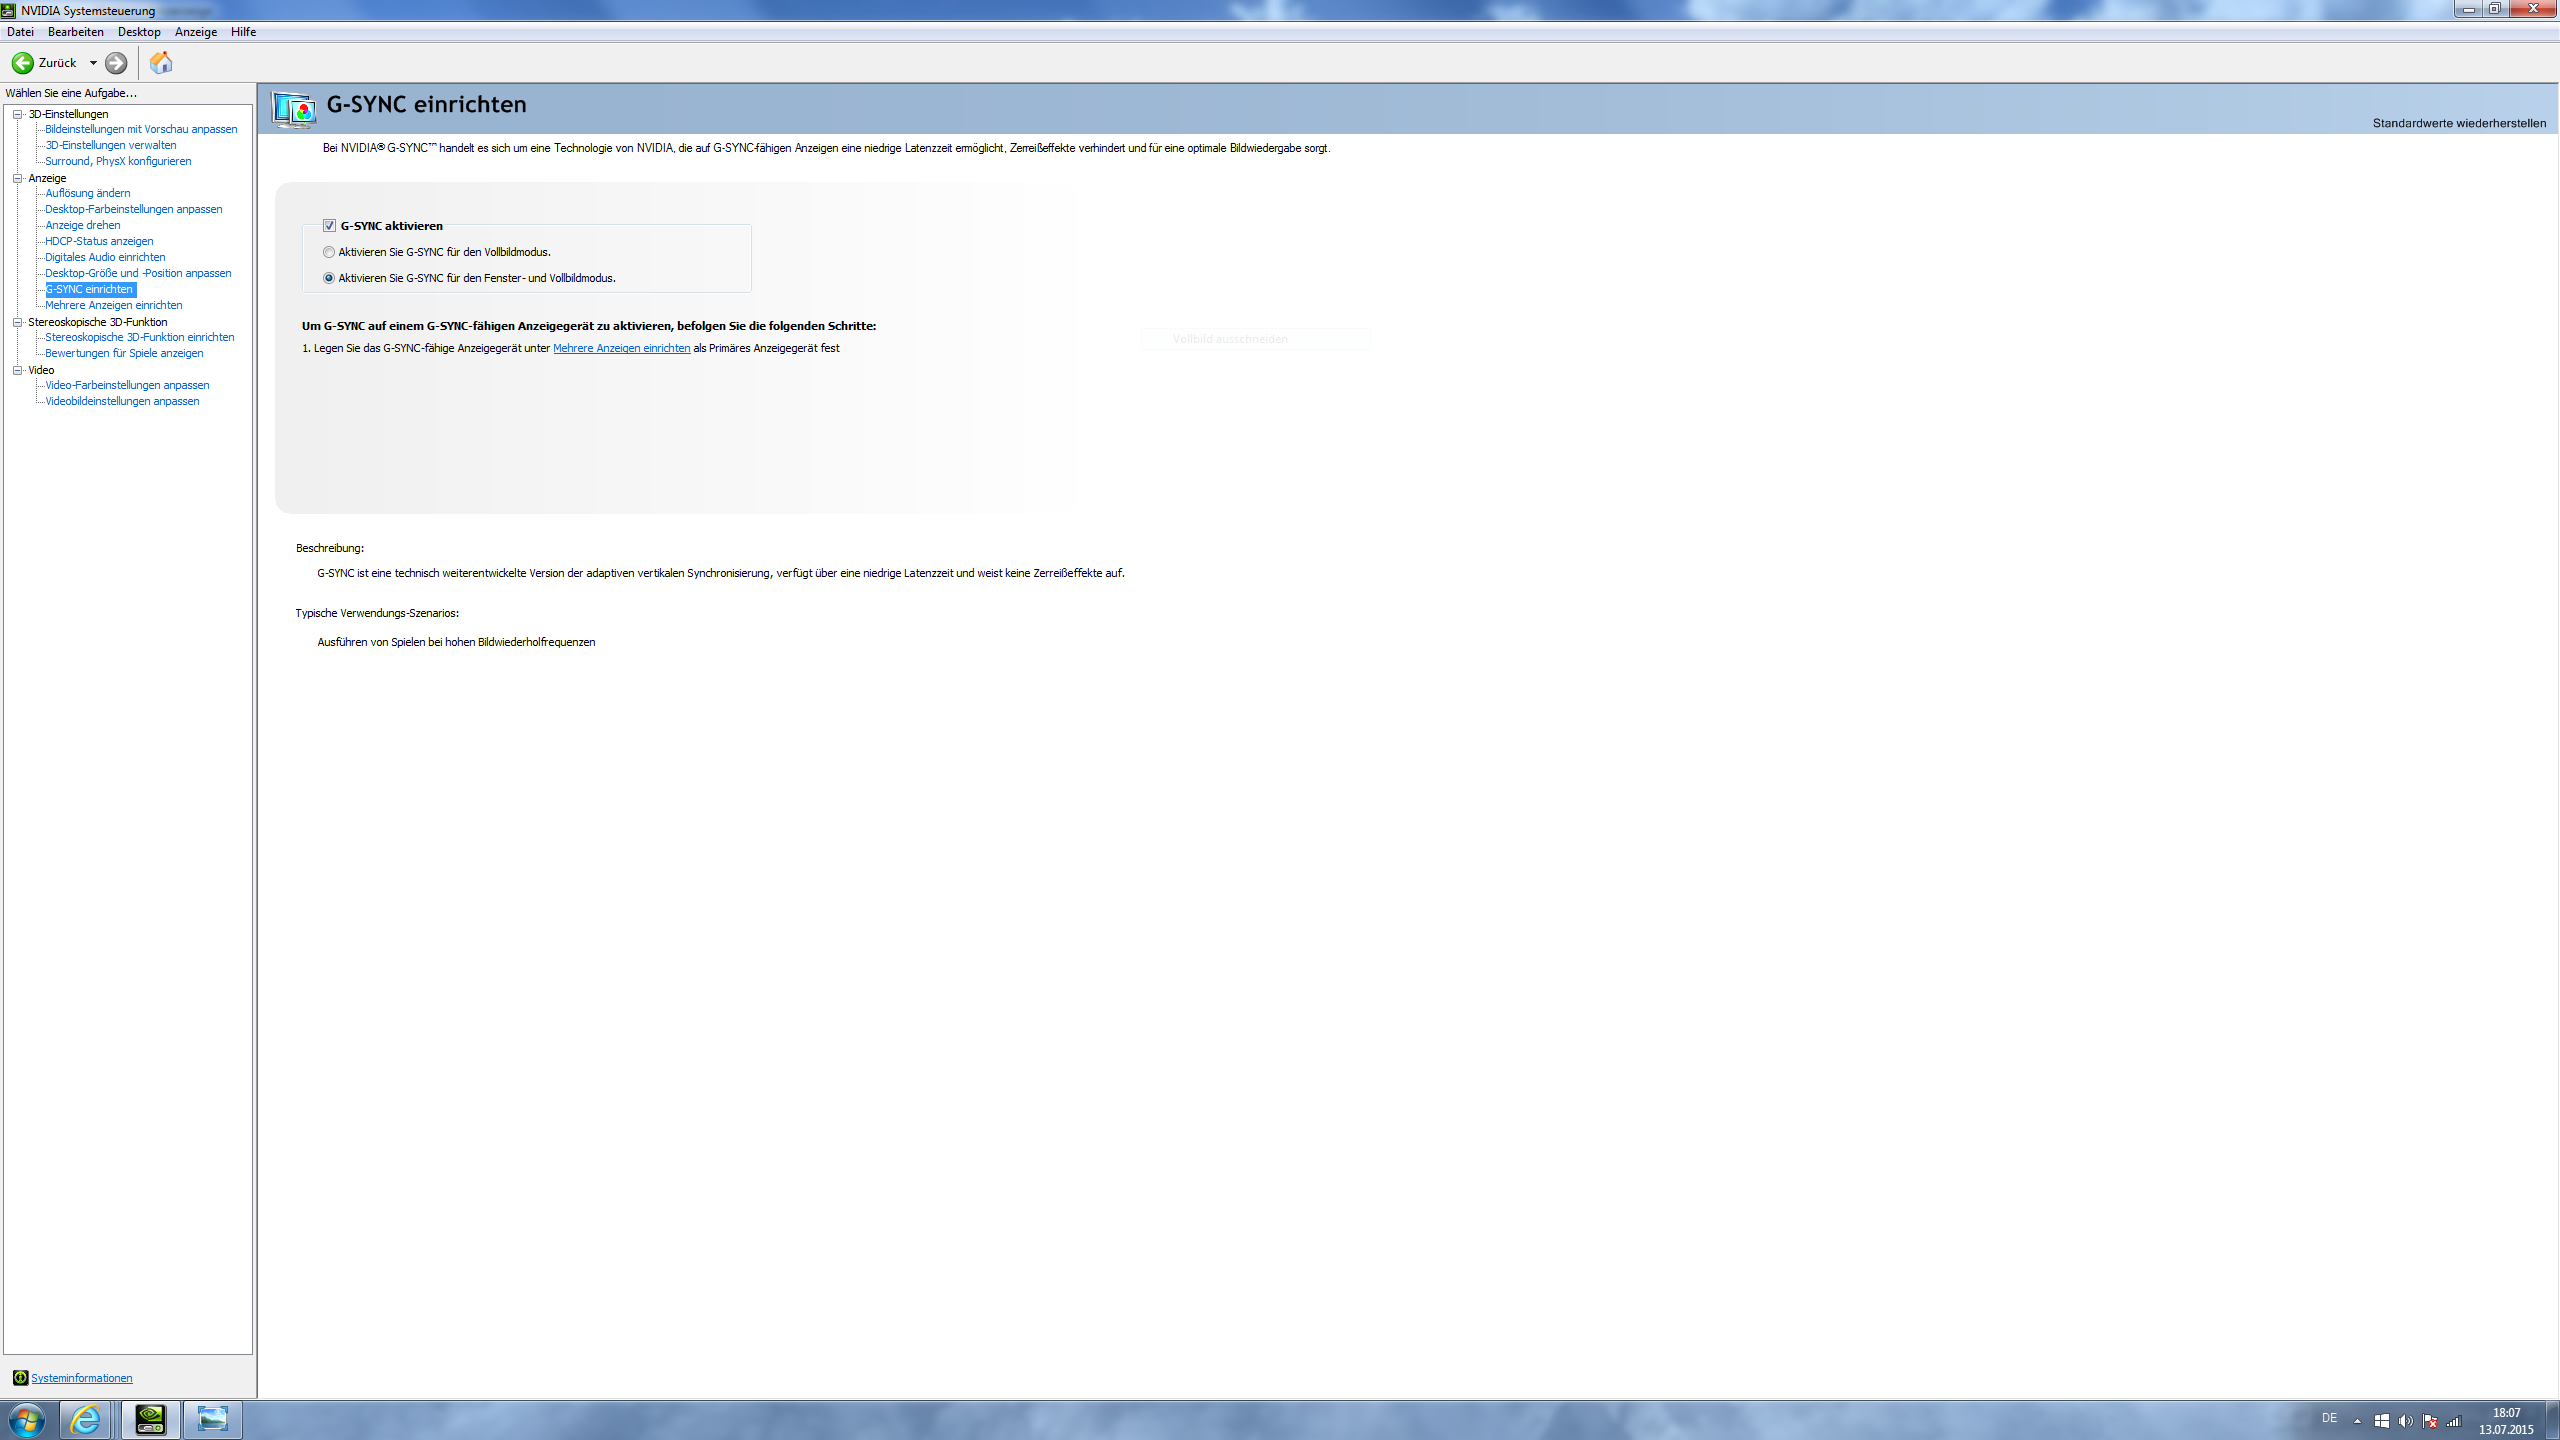This screenshot has height=1440, width=2560.
Task: Open the back history dropdown arrow
Action: pyautogui.click(x=93, y=63)
